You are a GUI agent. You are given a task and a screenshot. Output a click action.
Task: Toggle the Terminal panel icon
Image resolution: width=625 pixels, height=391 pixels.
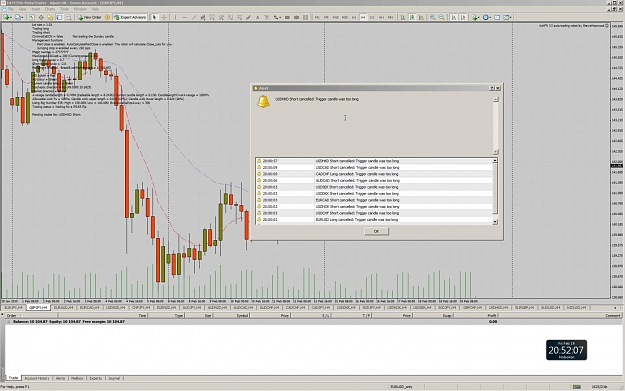click(x=59, y=17)
